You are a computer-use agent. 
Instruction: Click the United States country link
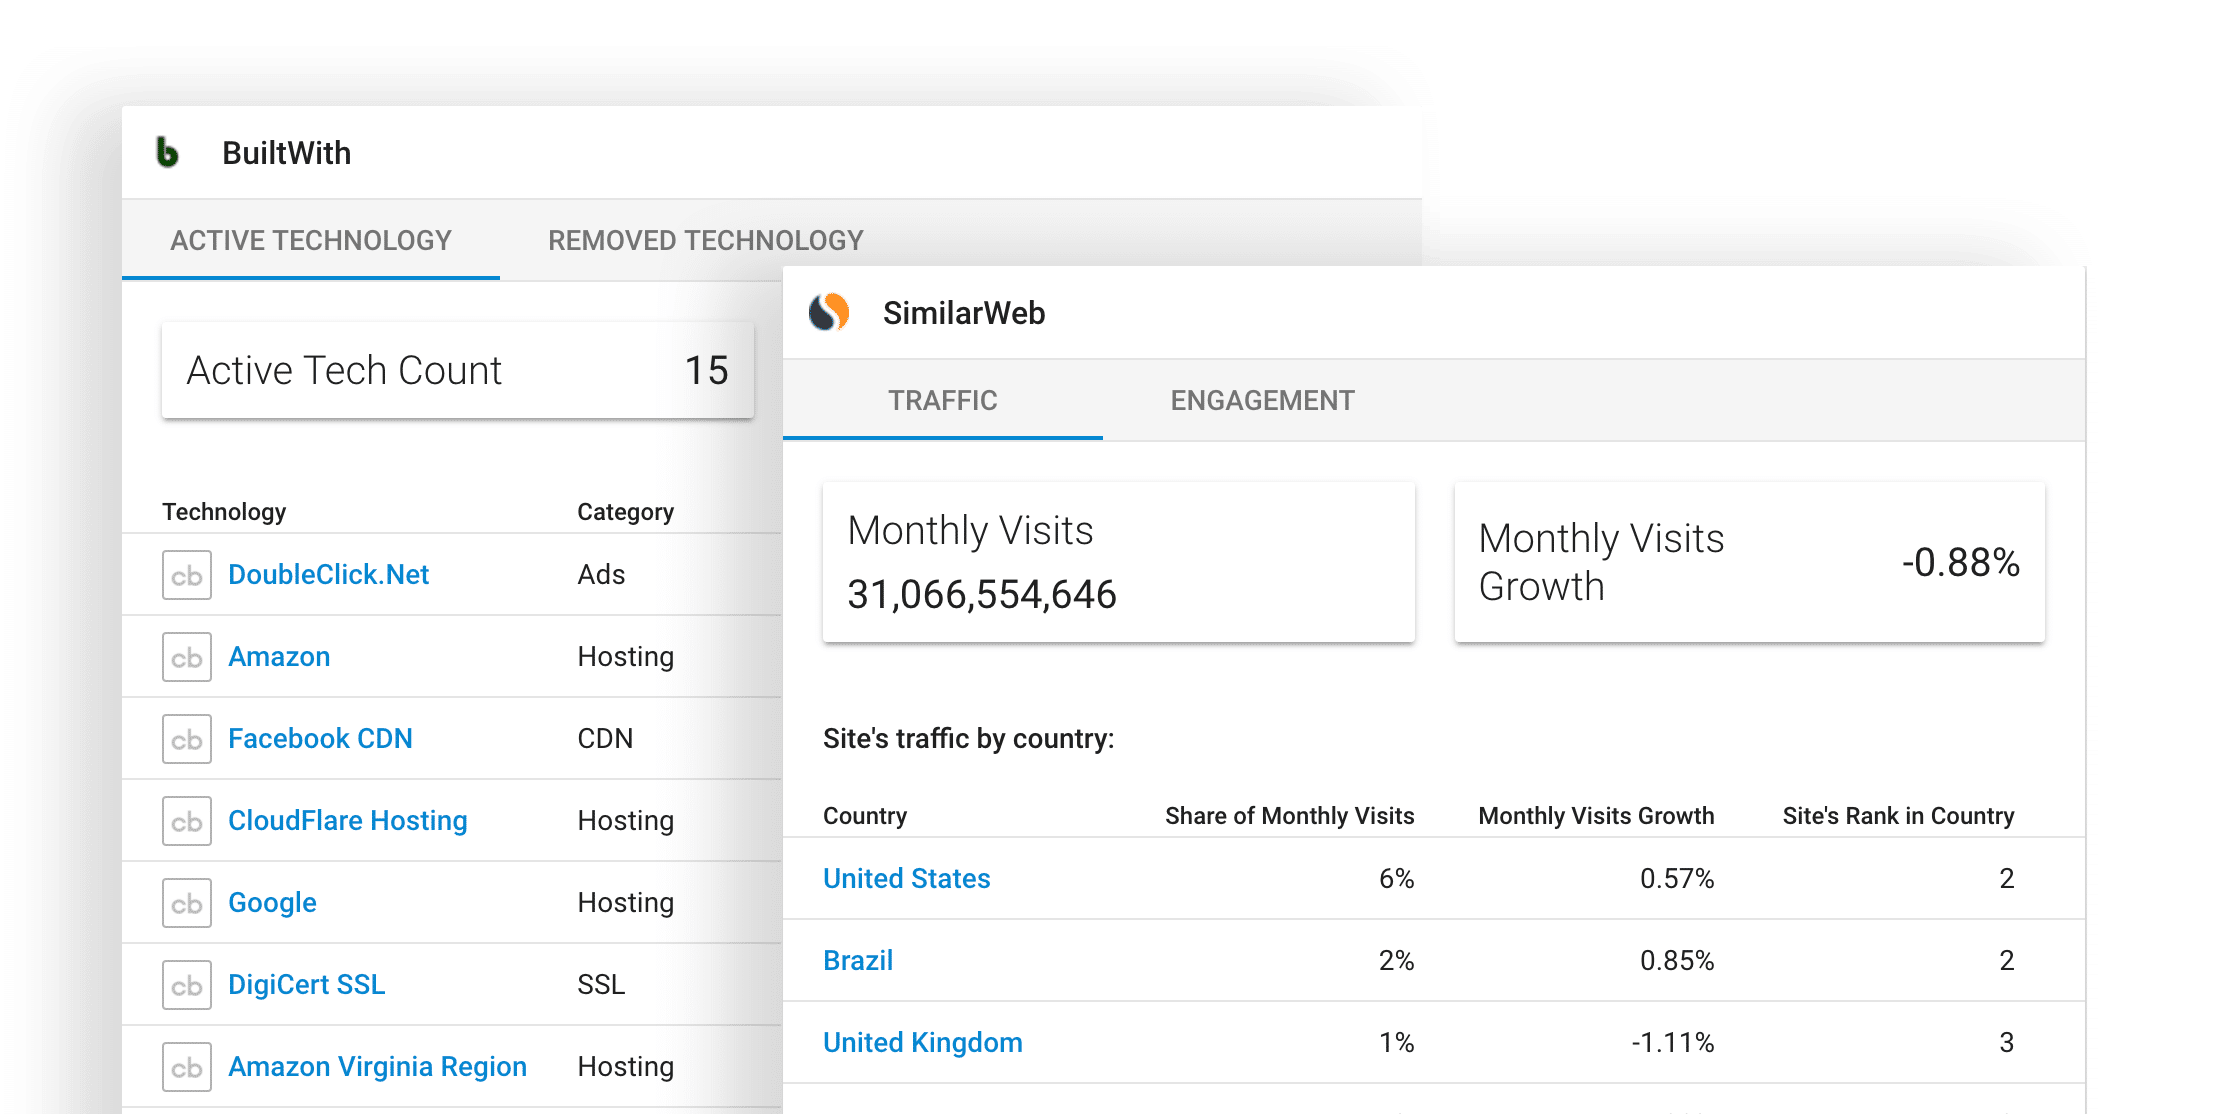point(906,879)
